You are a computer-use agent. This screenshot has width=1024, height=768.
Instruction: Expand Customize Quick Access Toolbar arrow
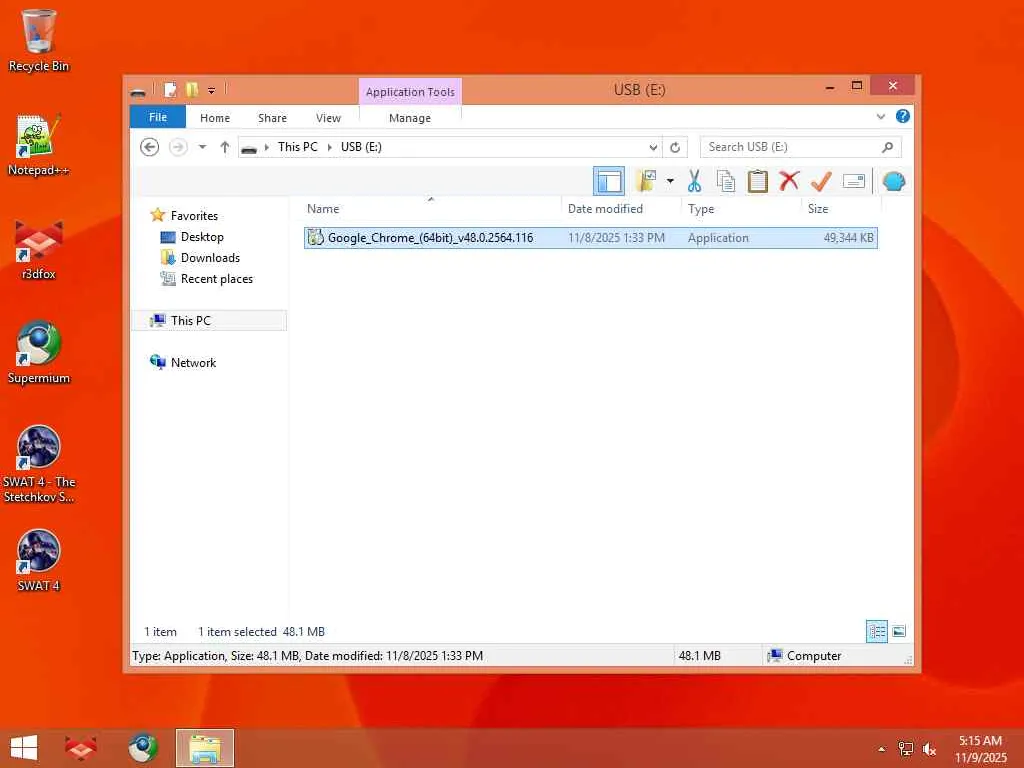click(211, 91)
